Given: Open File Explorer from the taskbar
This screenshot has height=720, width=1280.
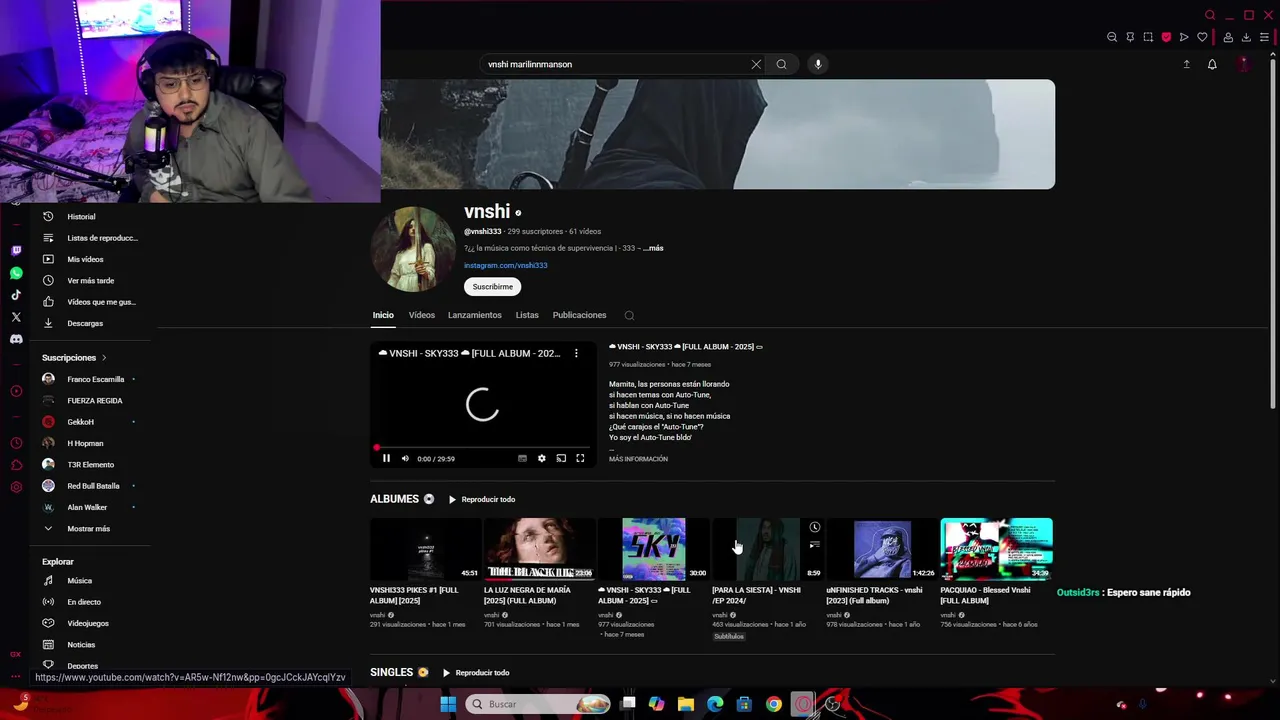Looking at the screenshot, I should pos(686,704).
